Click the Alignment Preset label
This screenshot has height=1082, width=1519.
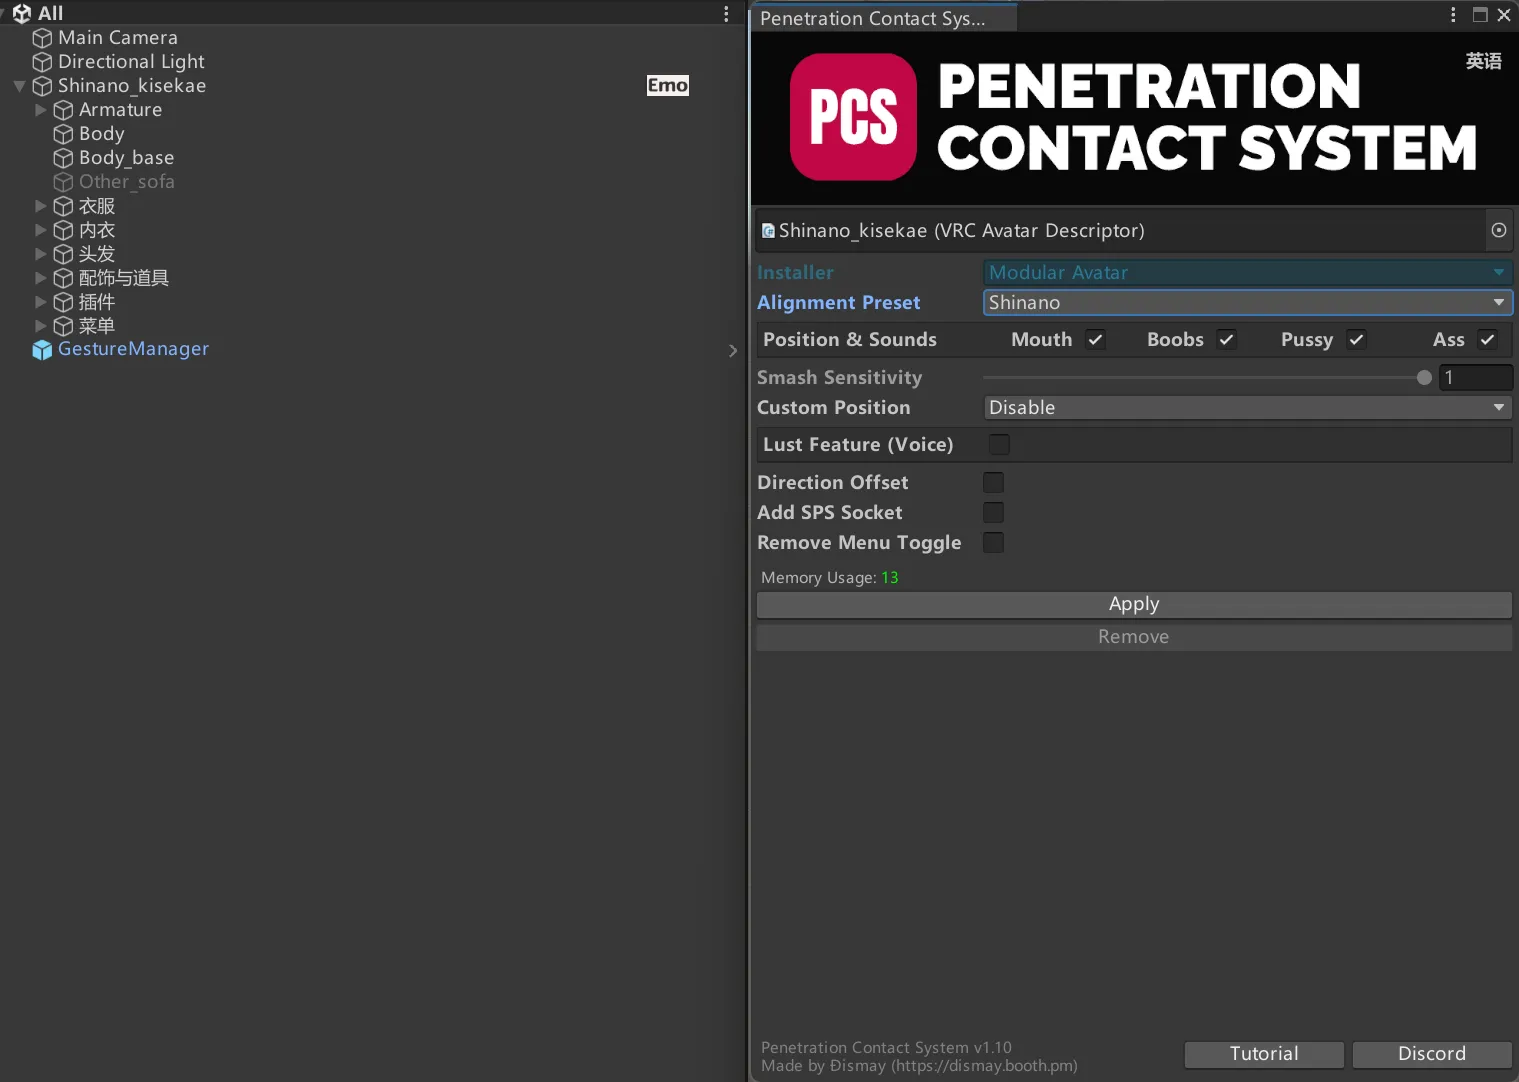[839, 303]
